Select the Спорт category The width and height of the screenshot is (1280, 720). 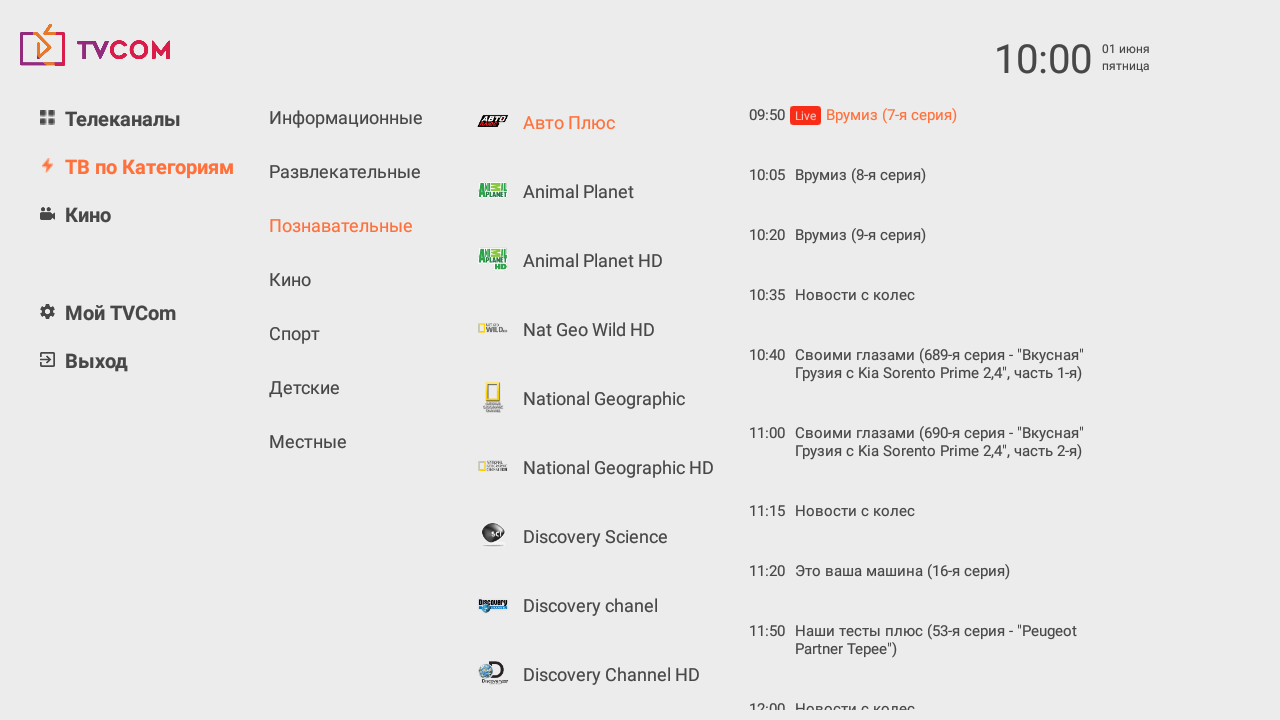click(x=294, y=334)
